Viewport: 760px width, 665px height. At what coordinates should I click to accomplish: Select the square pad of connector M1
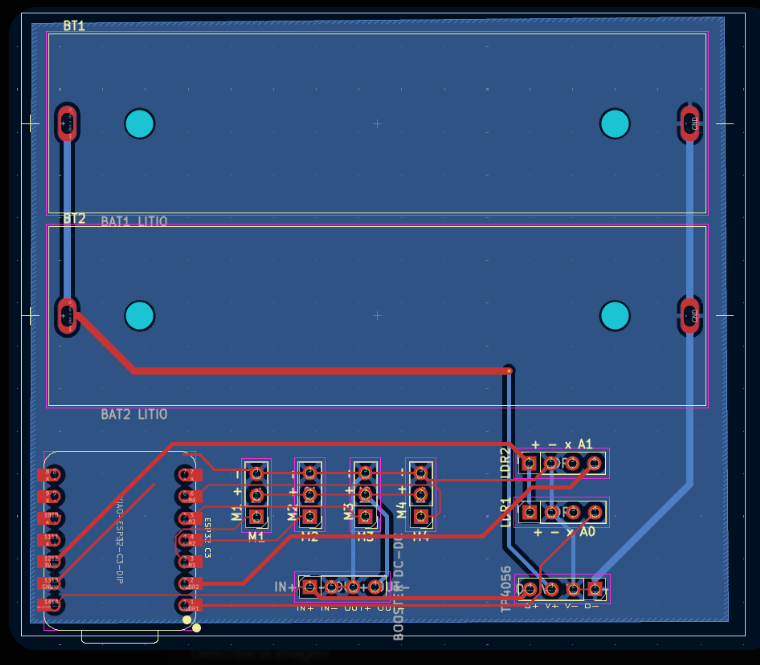pyautogui.click(x=257, y=516)
